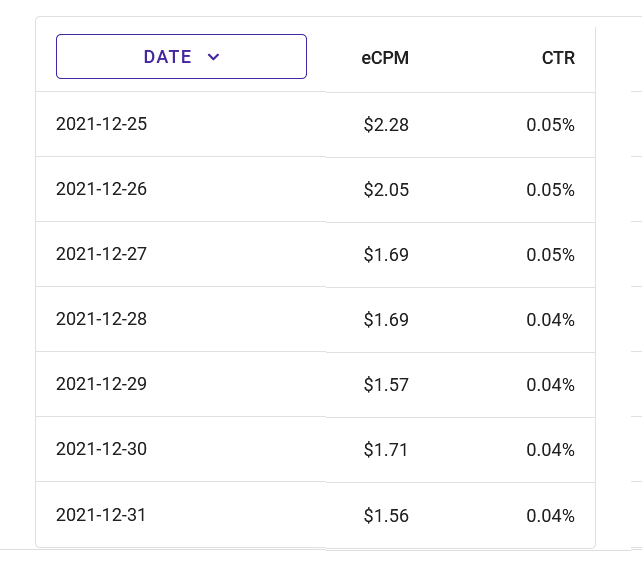Select the $1.71 eCPM value
This screenshot has height=567, width=642.
pyautogui.click(x=386, y=450)
